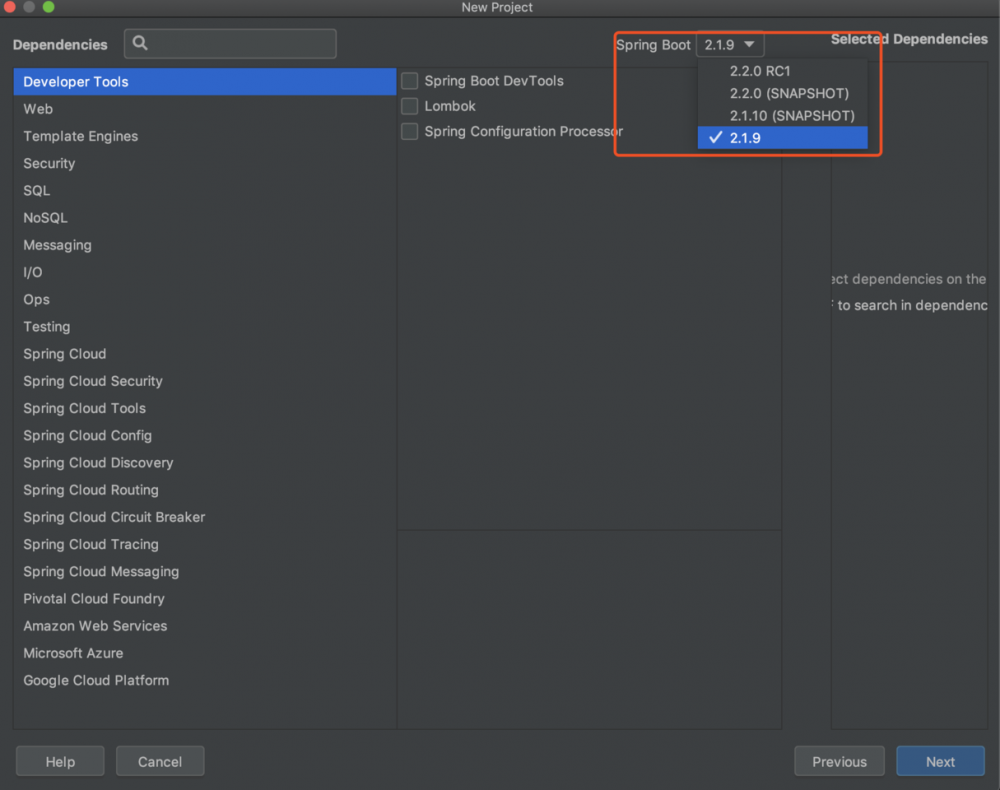This screenshot has width=1000, height=790.
Task: Cancel the New Project dialog
Action: [x=160, y=761]
